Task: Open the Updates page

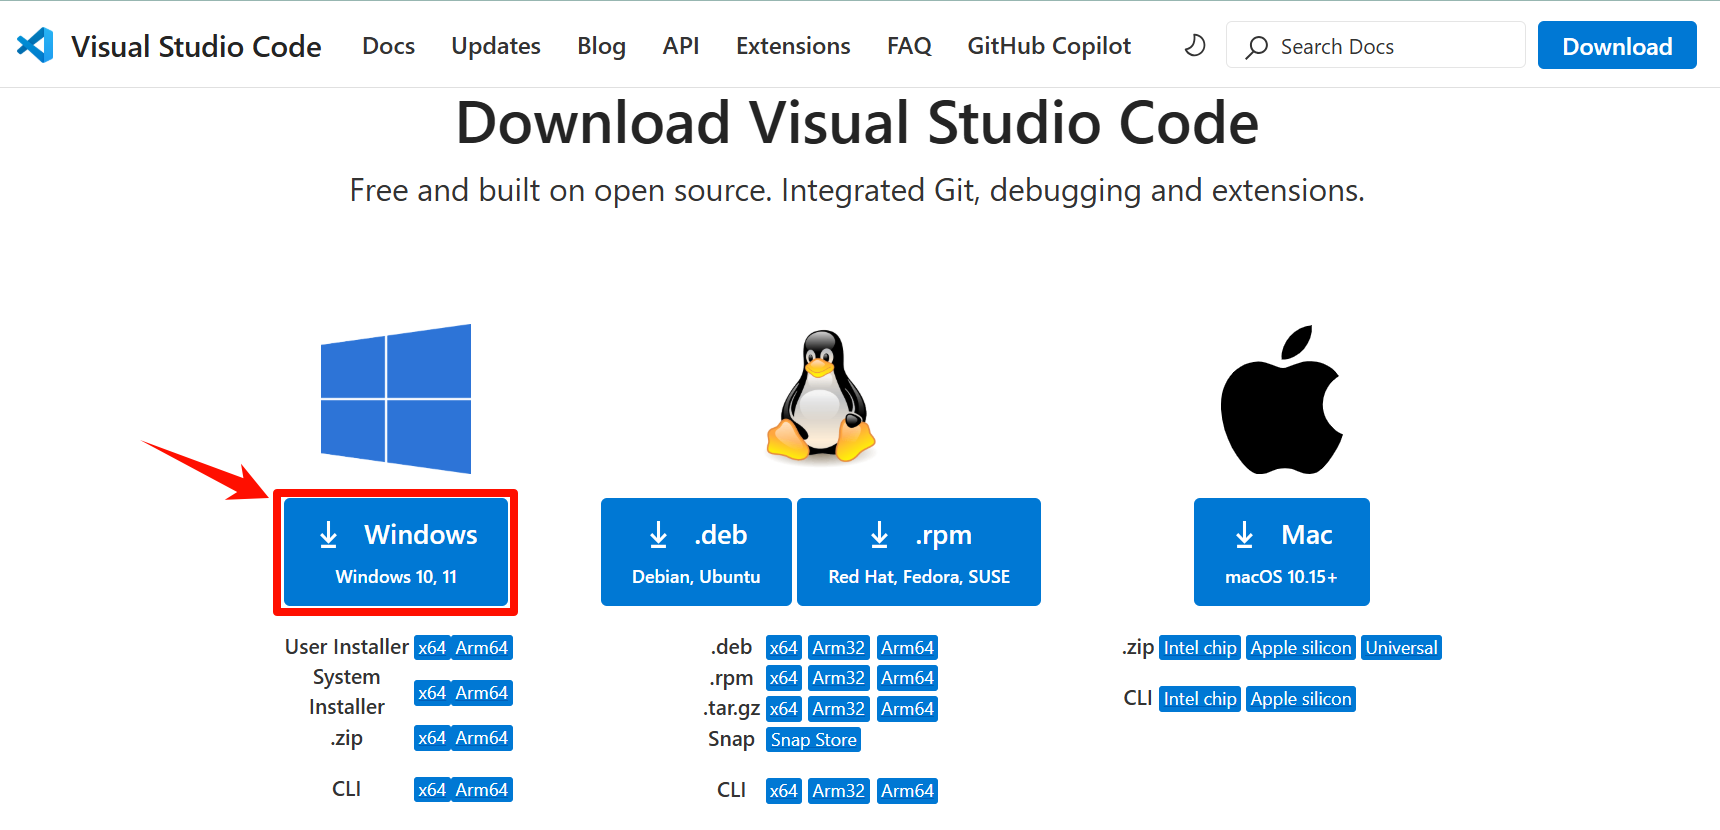Action: click(496, 46)
